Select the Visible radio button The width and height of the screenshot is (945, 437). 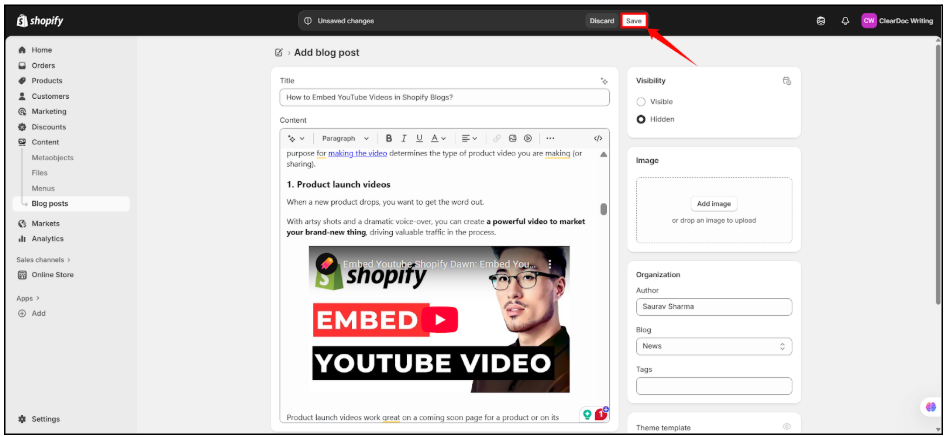[x=641, y=102]
